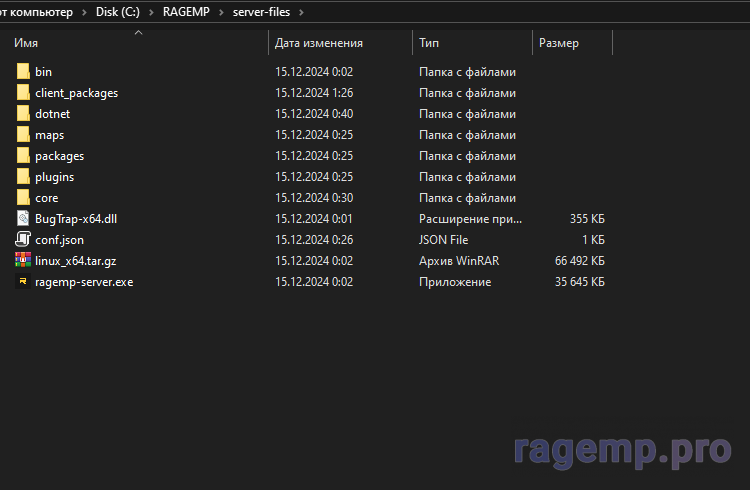Click the size 66 492 КБ
Image resolution: width=750 pixels, height=490 pixels.
[x=580, y=261]
